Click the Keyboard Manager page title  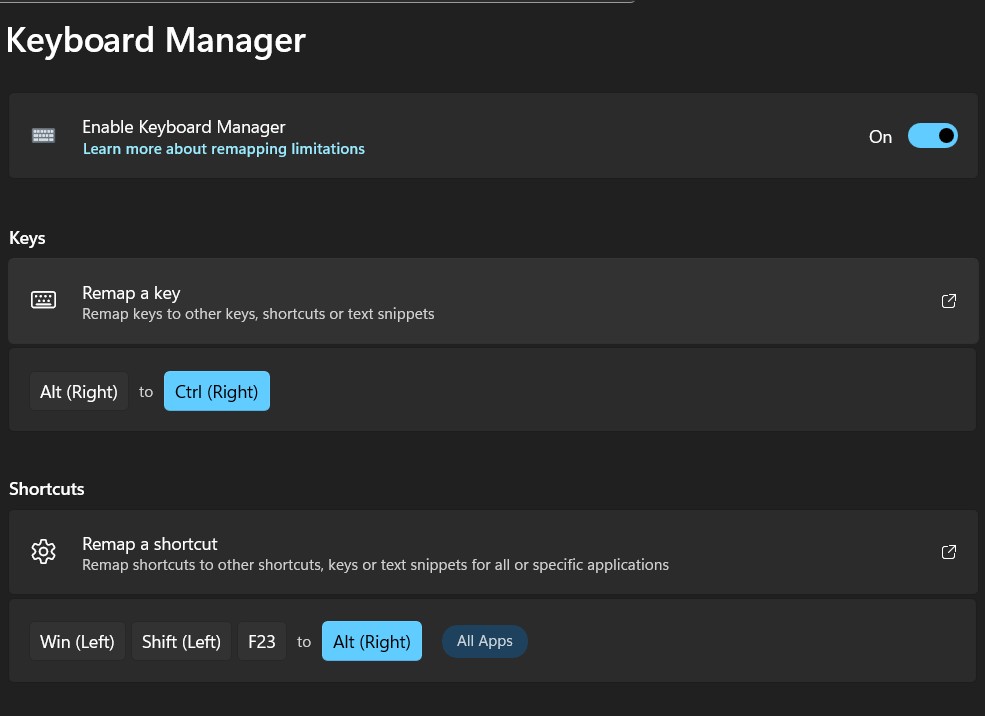pyautogui.click(x=155, y=40)
